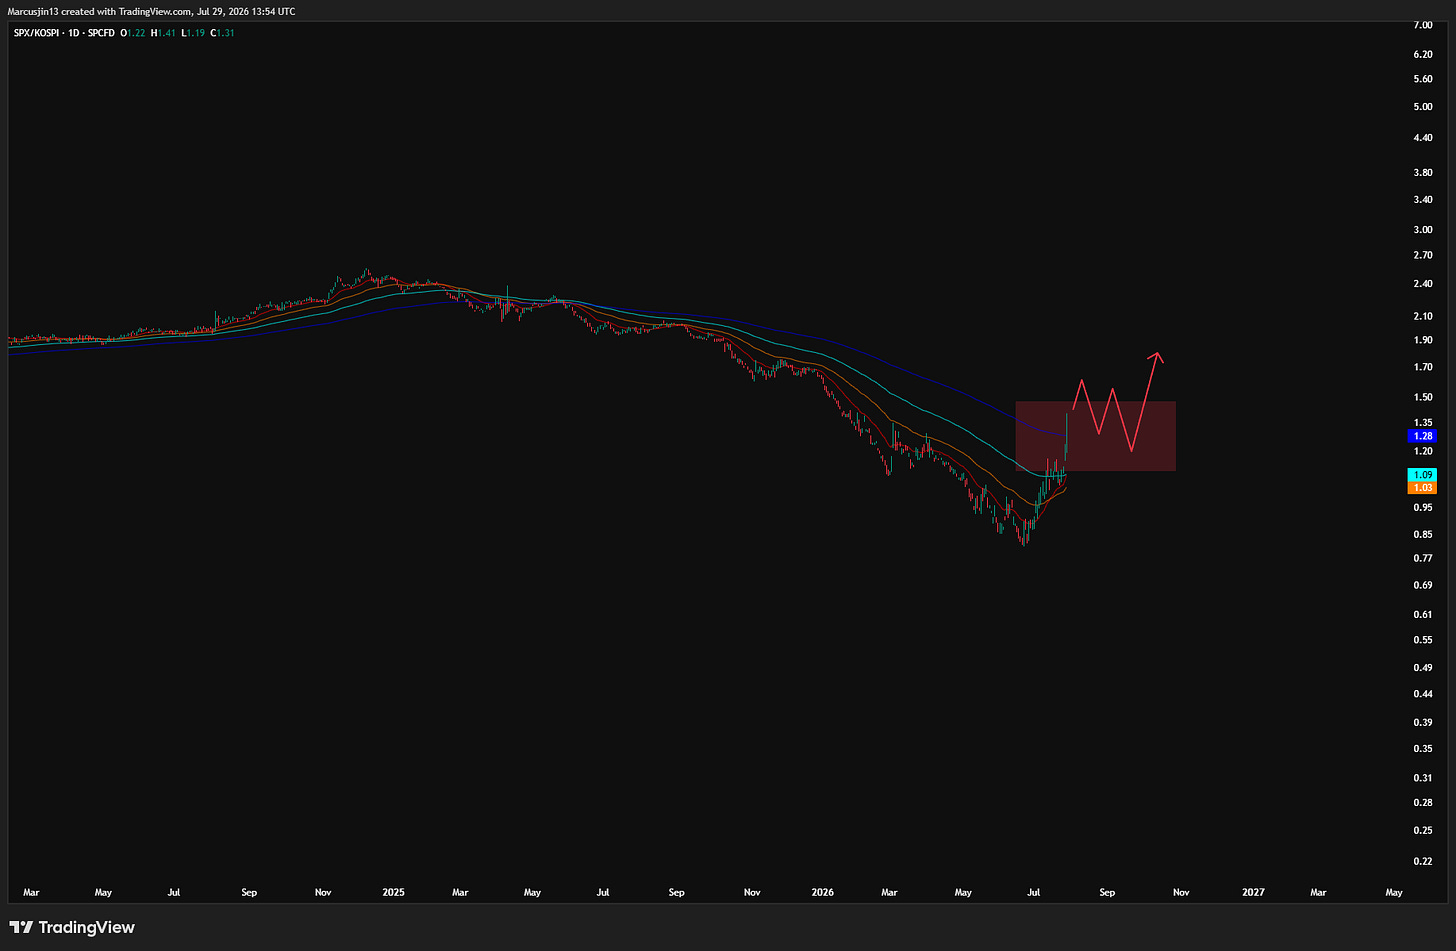
Task: Click the 2026 label on the time axis
Action: pos(822,892)
